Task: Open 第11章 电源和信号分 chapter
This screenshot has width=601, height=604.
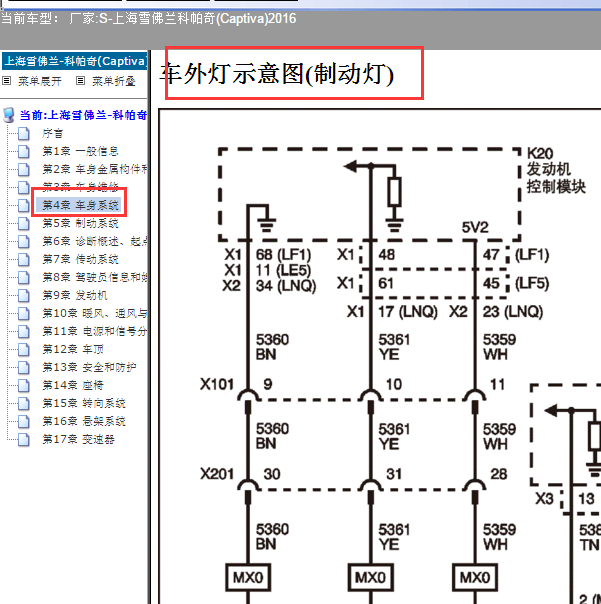Action: click(94, 331)
